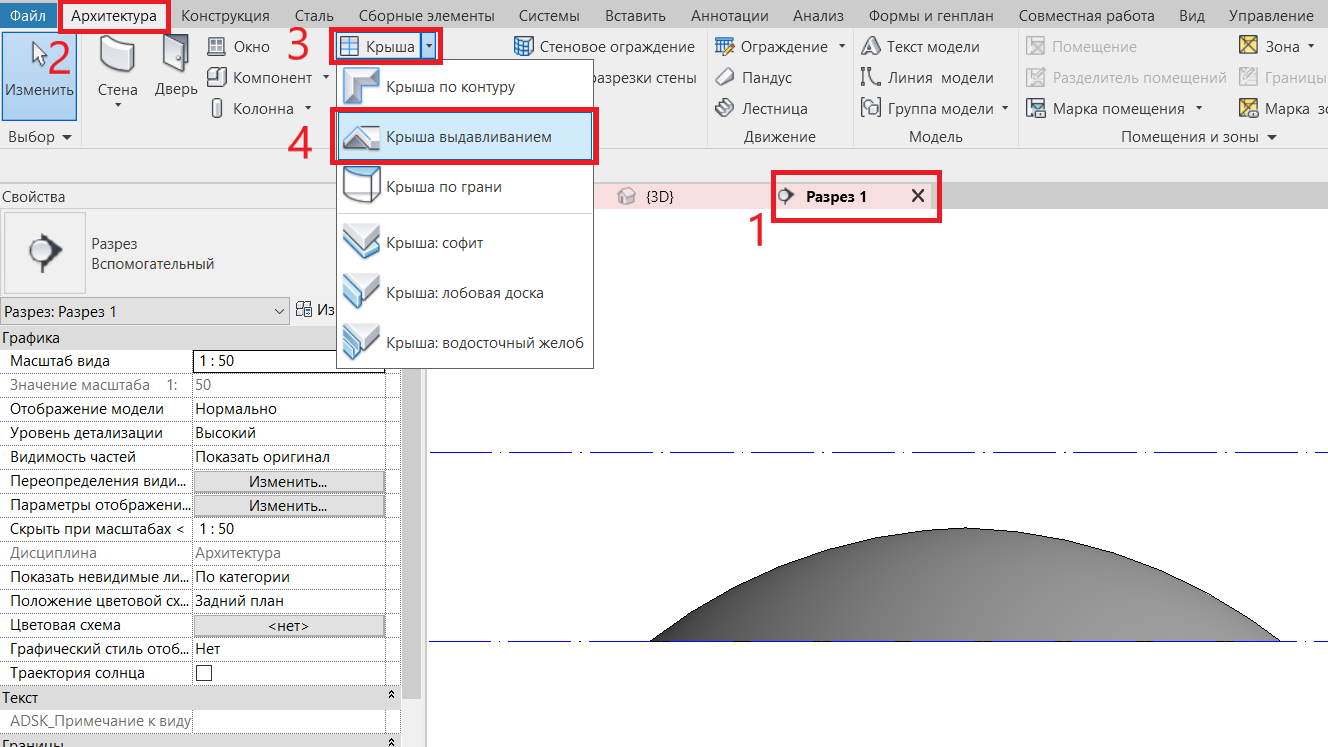Select the Зона area tool icon
1328x747 pixels.
point(1248,46)
